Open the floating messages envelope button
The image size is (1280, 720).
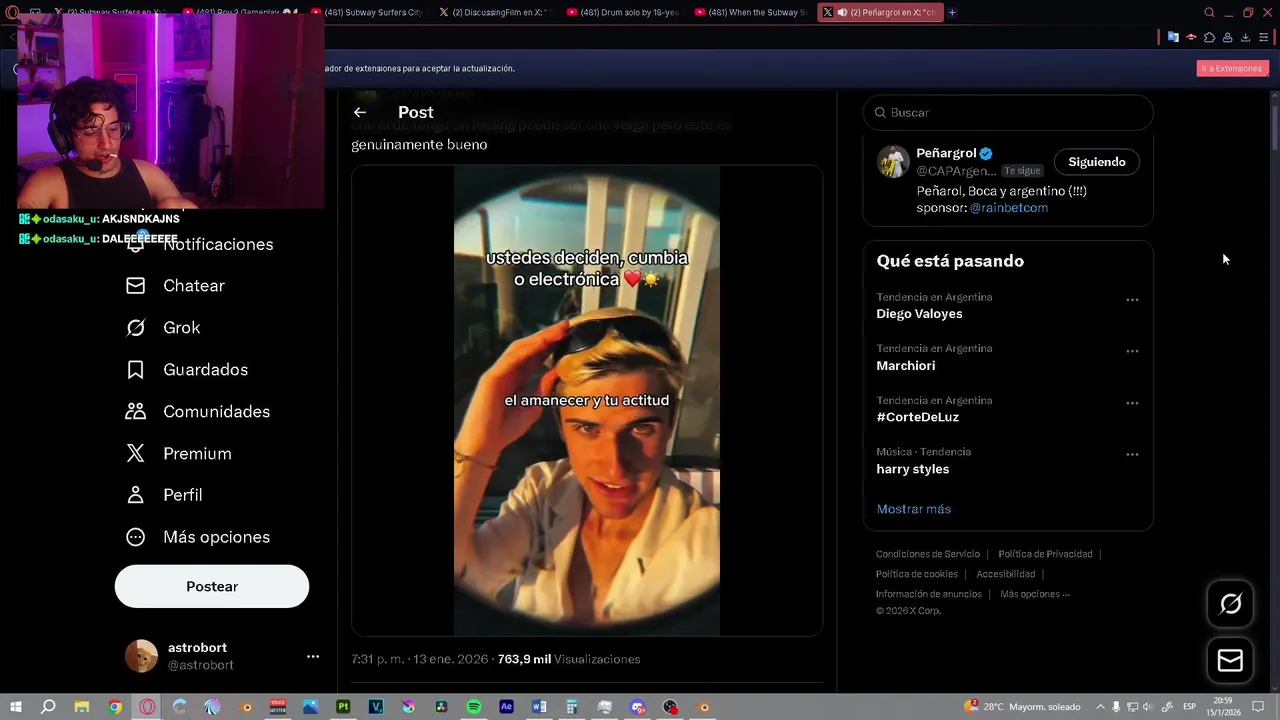point(1230,660)
